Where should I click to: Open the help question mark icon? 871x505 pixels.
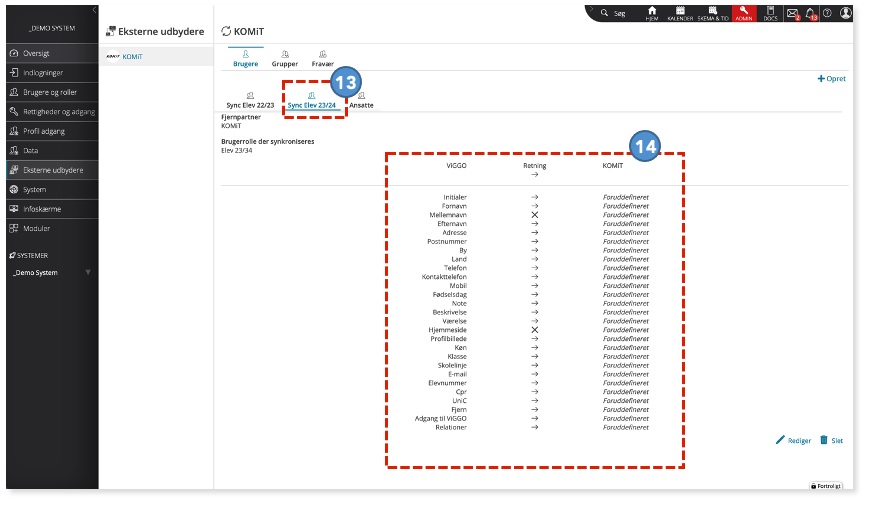(827, 13)
